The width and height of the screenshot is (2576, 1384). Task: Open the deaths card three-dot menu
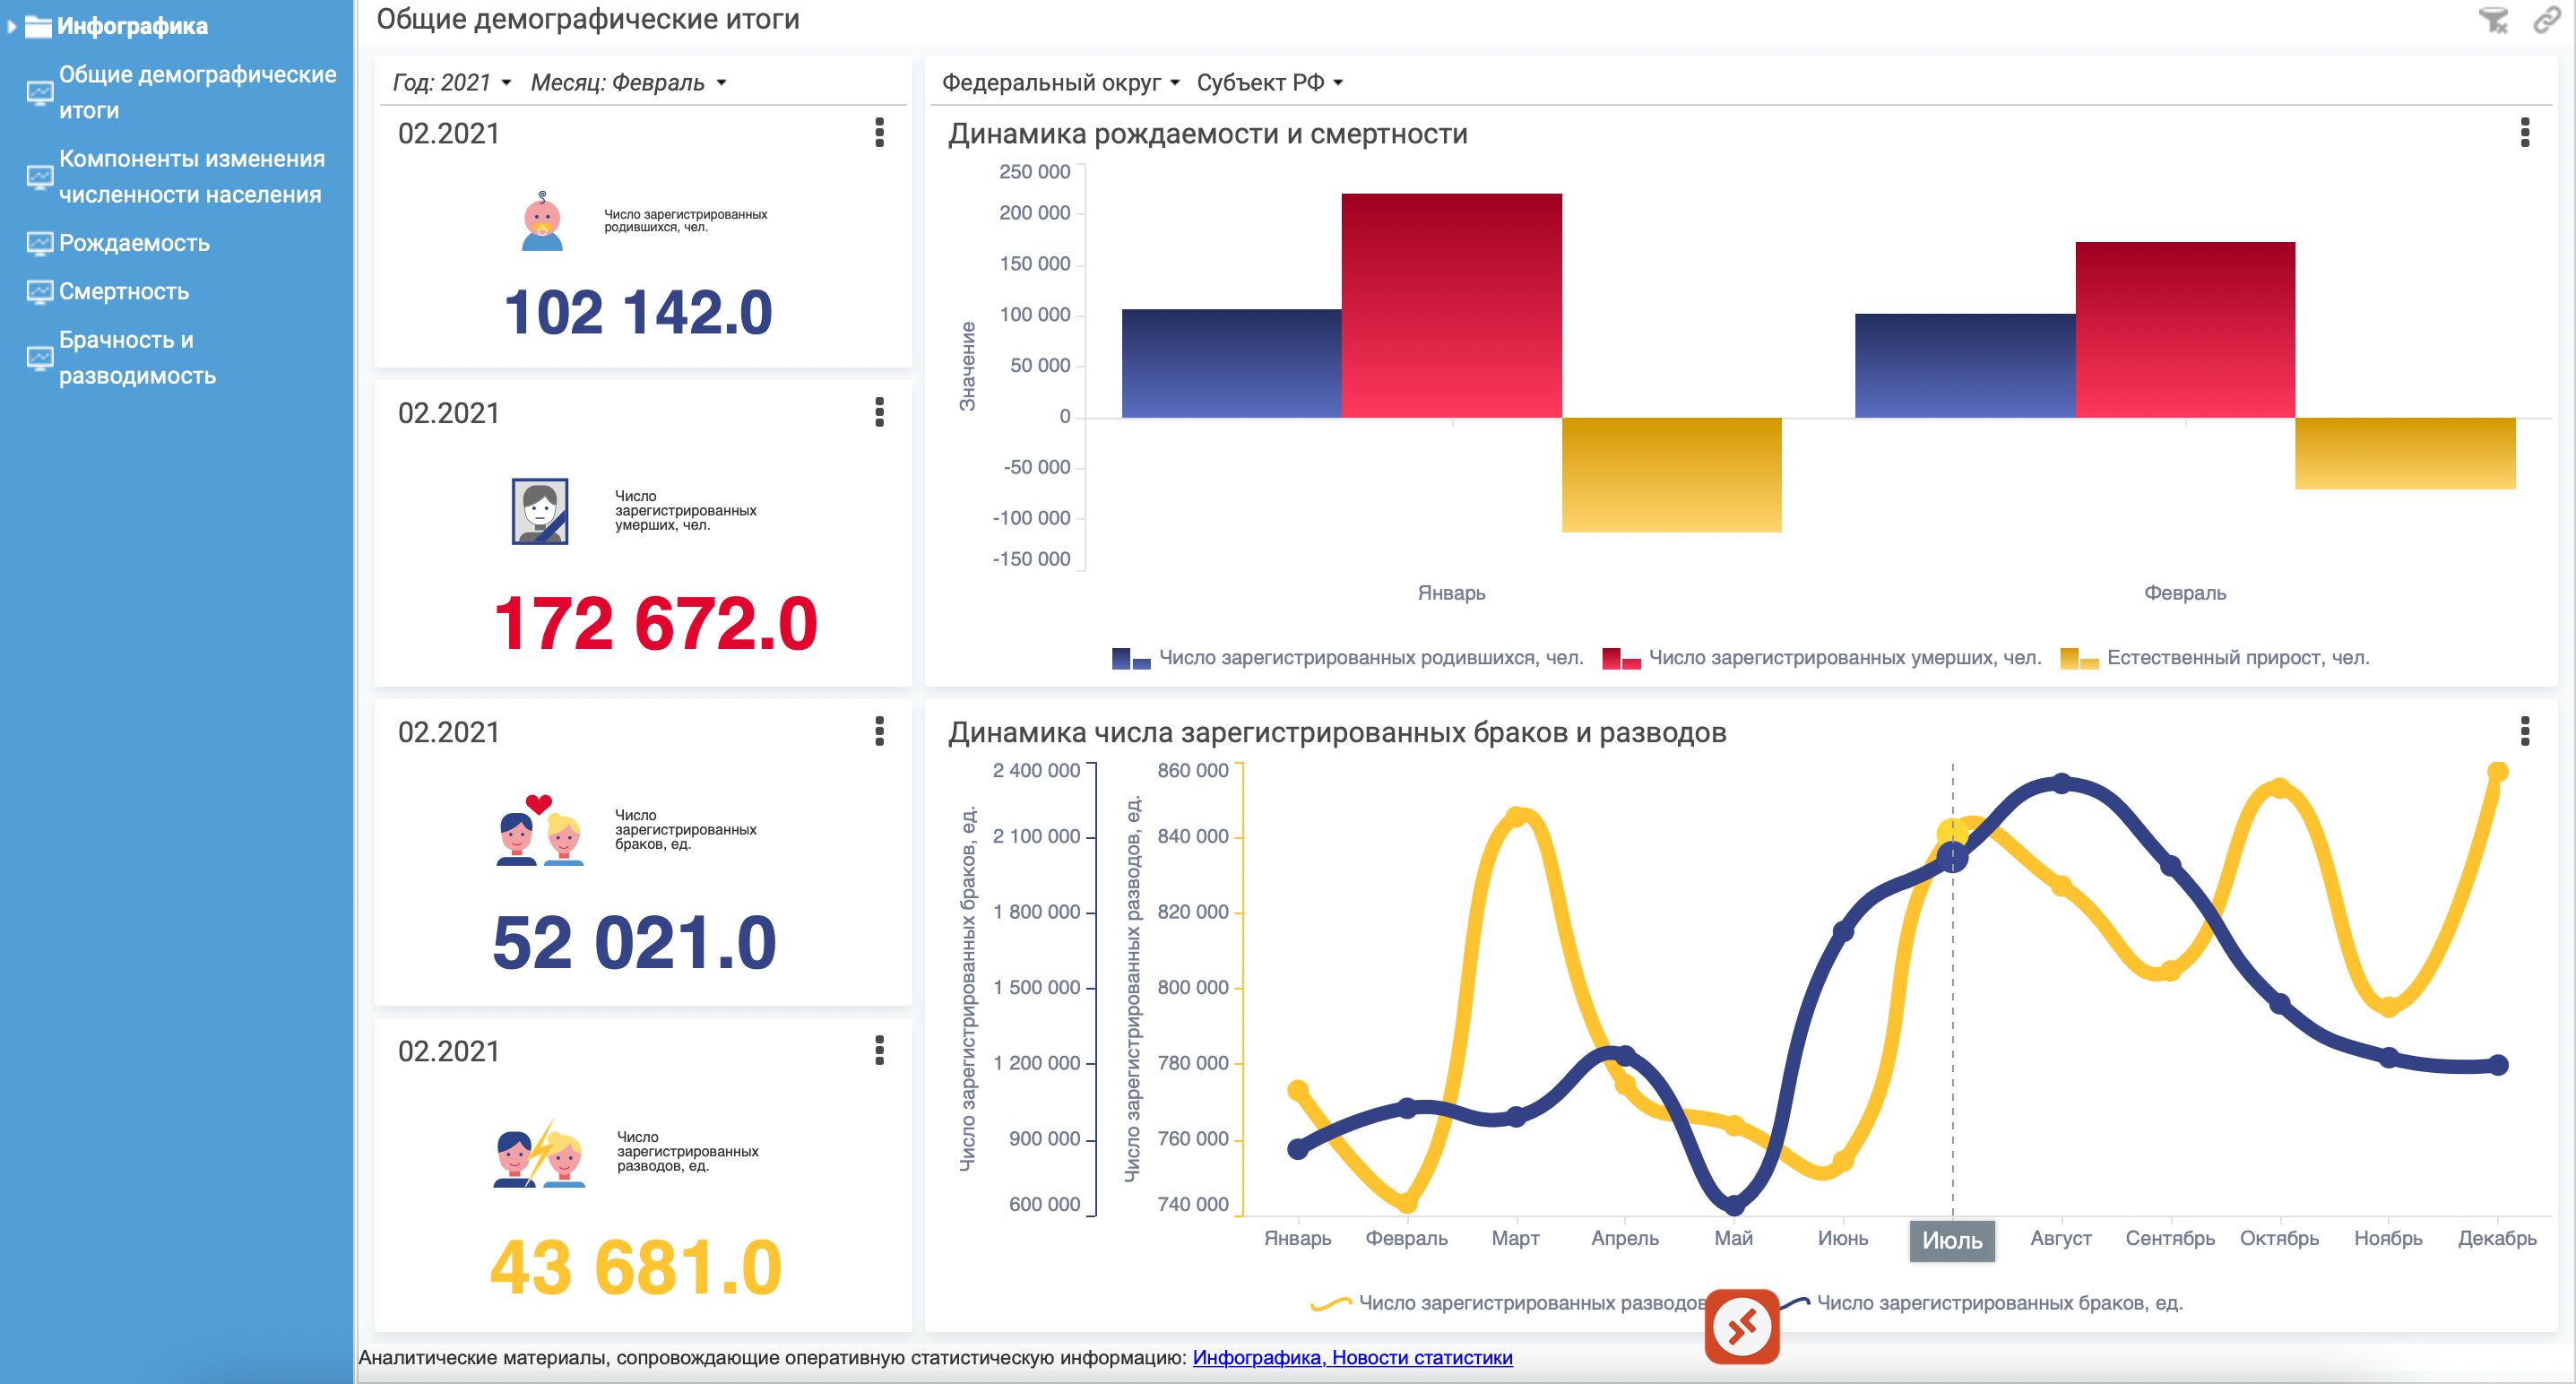pyautogui.click(x=879, y=412)
